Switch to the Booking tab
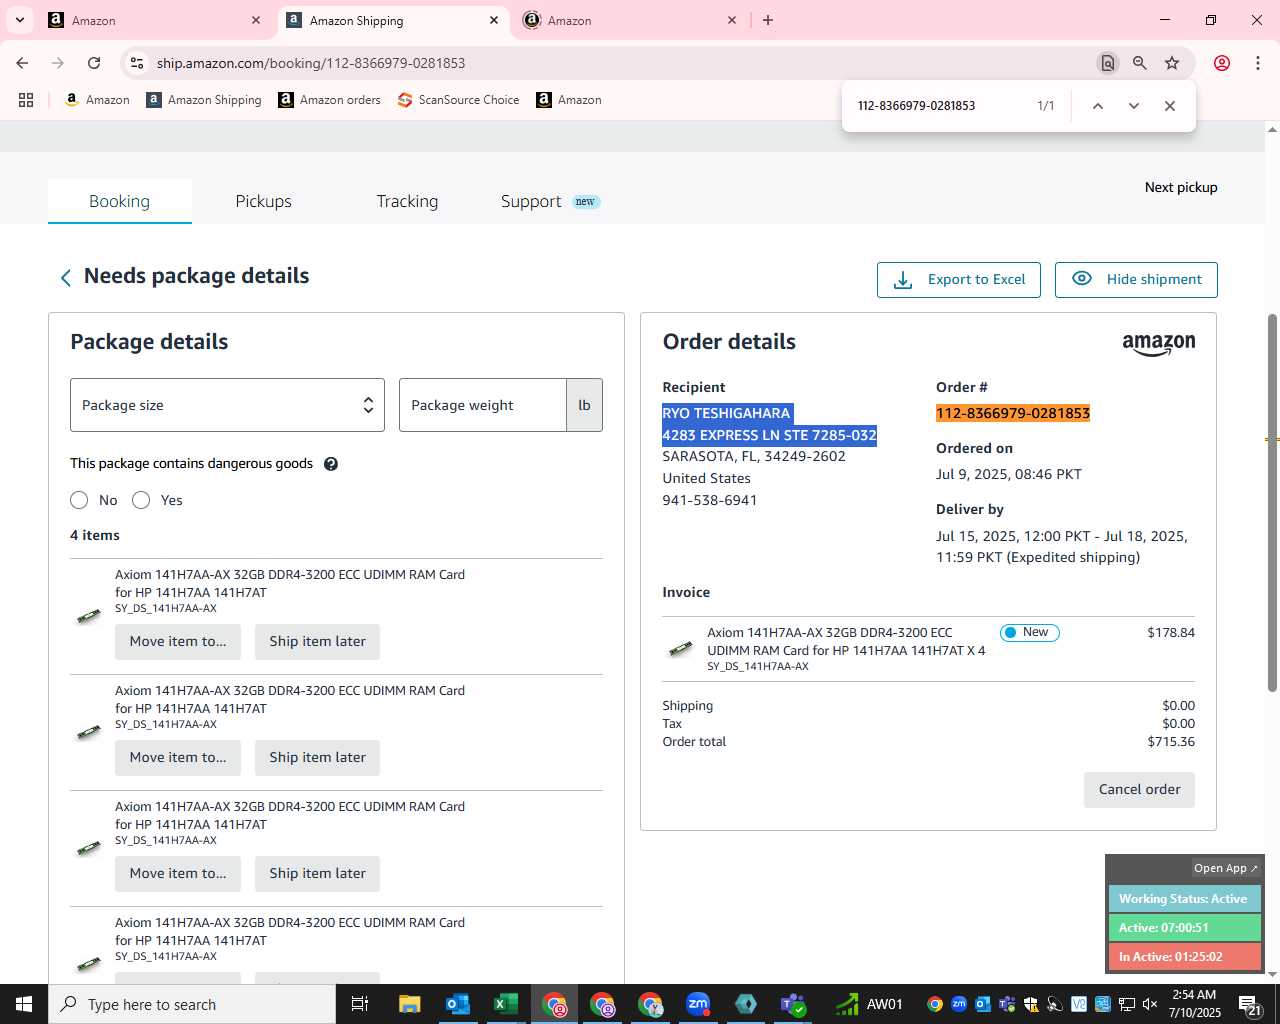 tap(119, 201)
